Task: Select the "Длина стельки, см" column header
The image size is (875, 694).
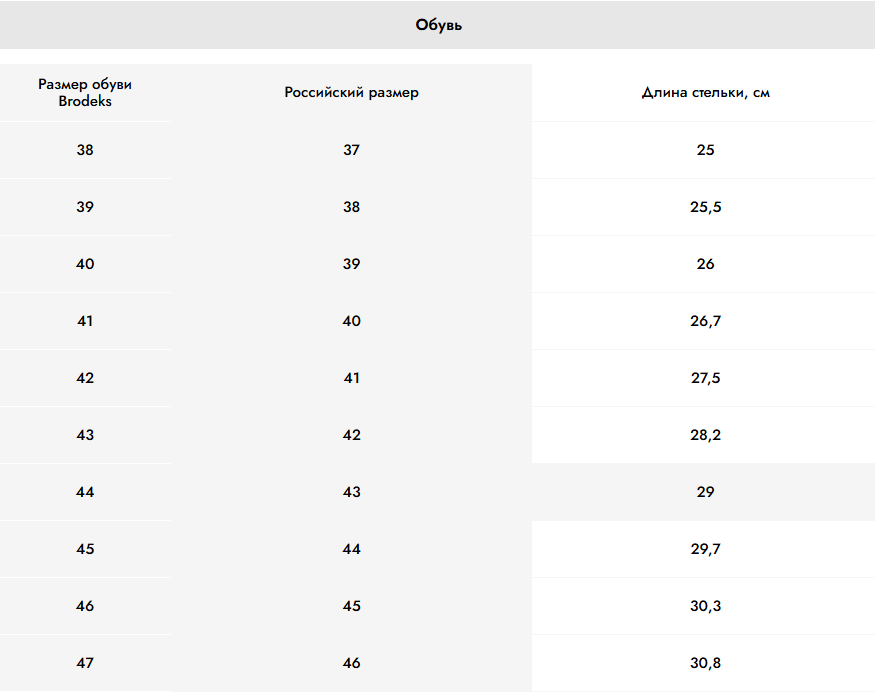Action: point(705,93)
